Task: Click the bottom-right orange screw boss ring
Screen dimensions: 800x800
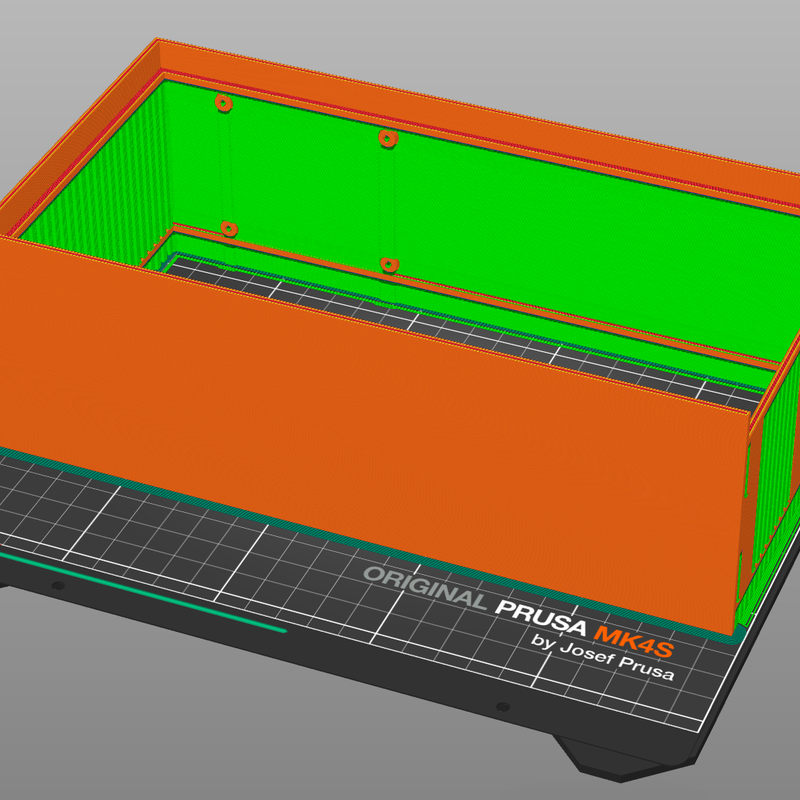Action: click(x=389, y=264)
